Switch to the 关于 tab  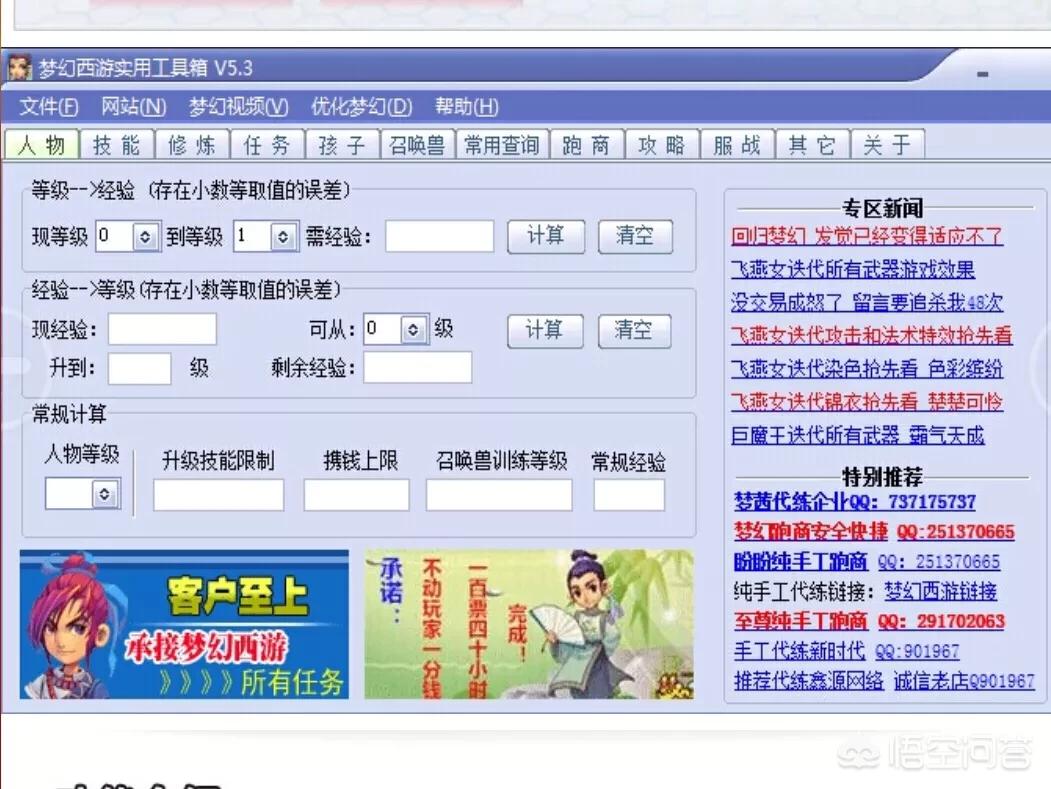pos(886,144)
